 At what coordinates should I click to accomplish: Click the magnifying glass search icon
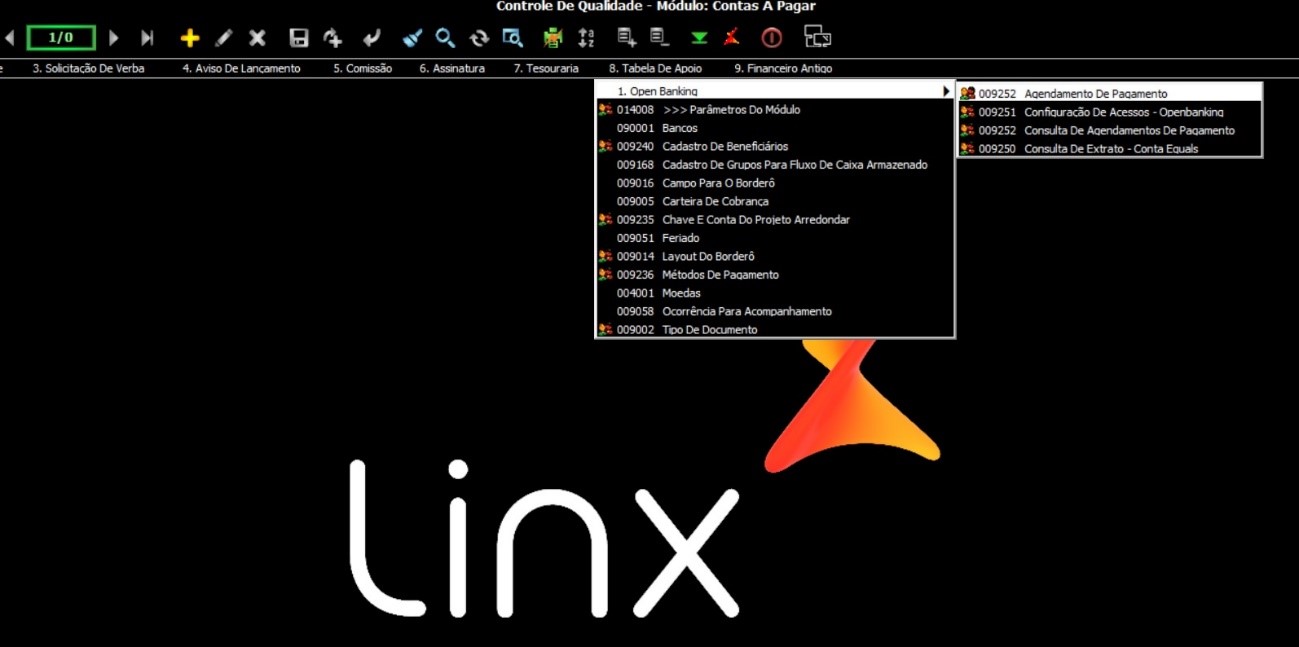click(445, 38)
